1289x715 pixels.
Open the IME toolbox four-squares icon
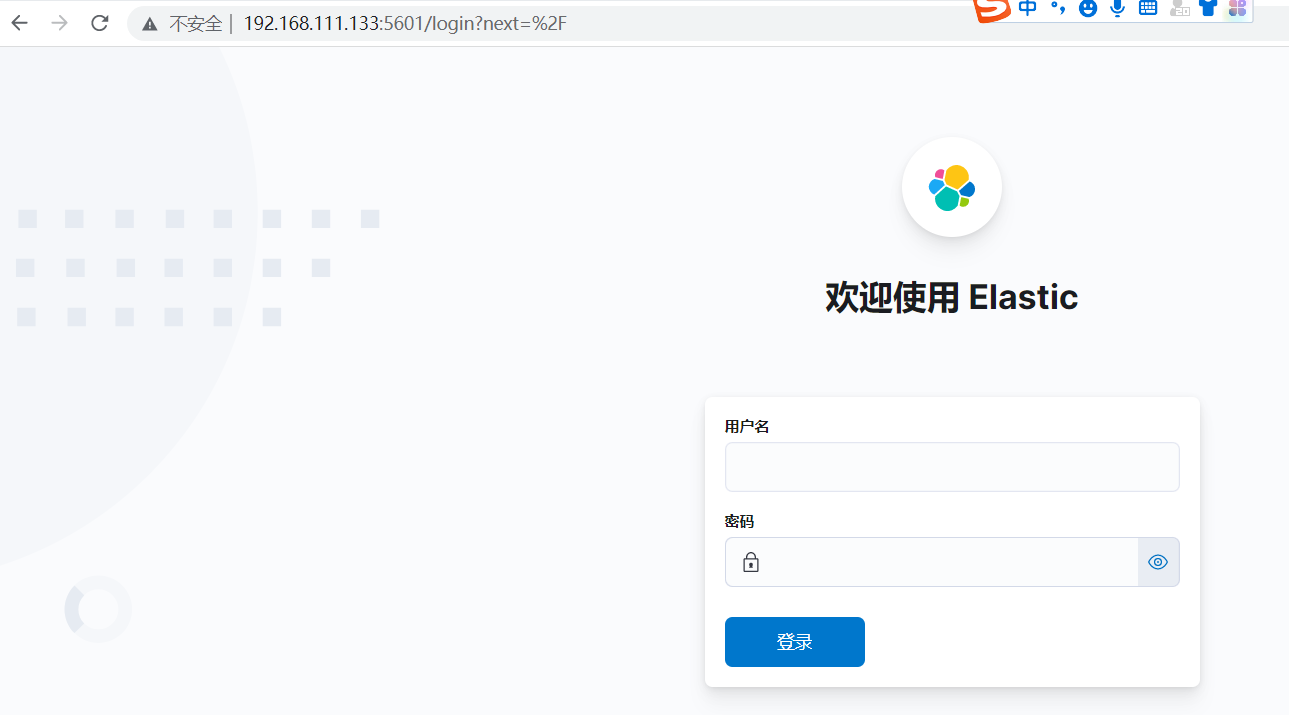tap(1237, 9)
